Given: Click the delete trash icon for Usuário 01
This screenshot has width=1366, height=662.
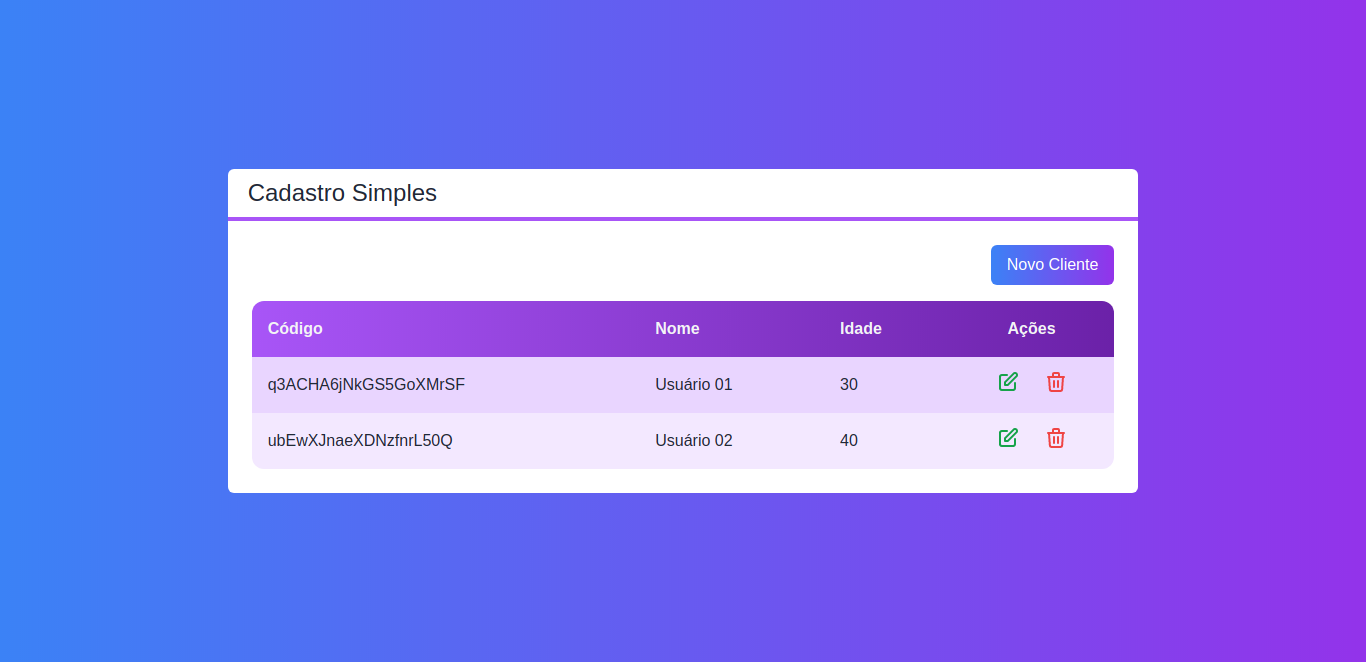Looking at the screenshot, I should (x=1056, y=382).
